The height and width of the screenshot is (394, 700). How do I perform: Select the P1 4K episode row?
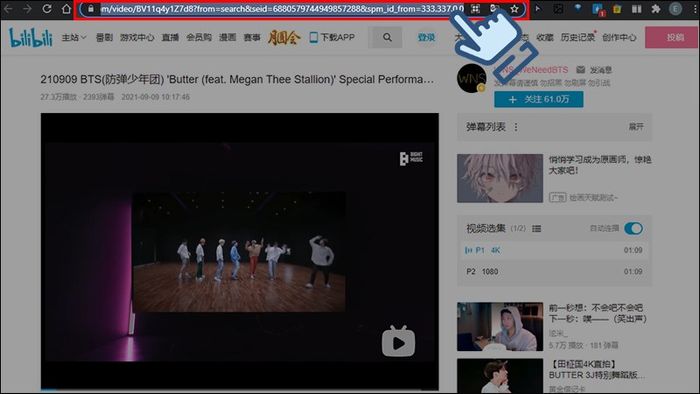(x=554, y=250)
